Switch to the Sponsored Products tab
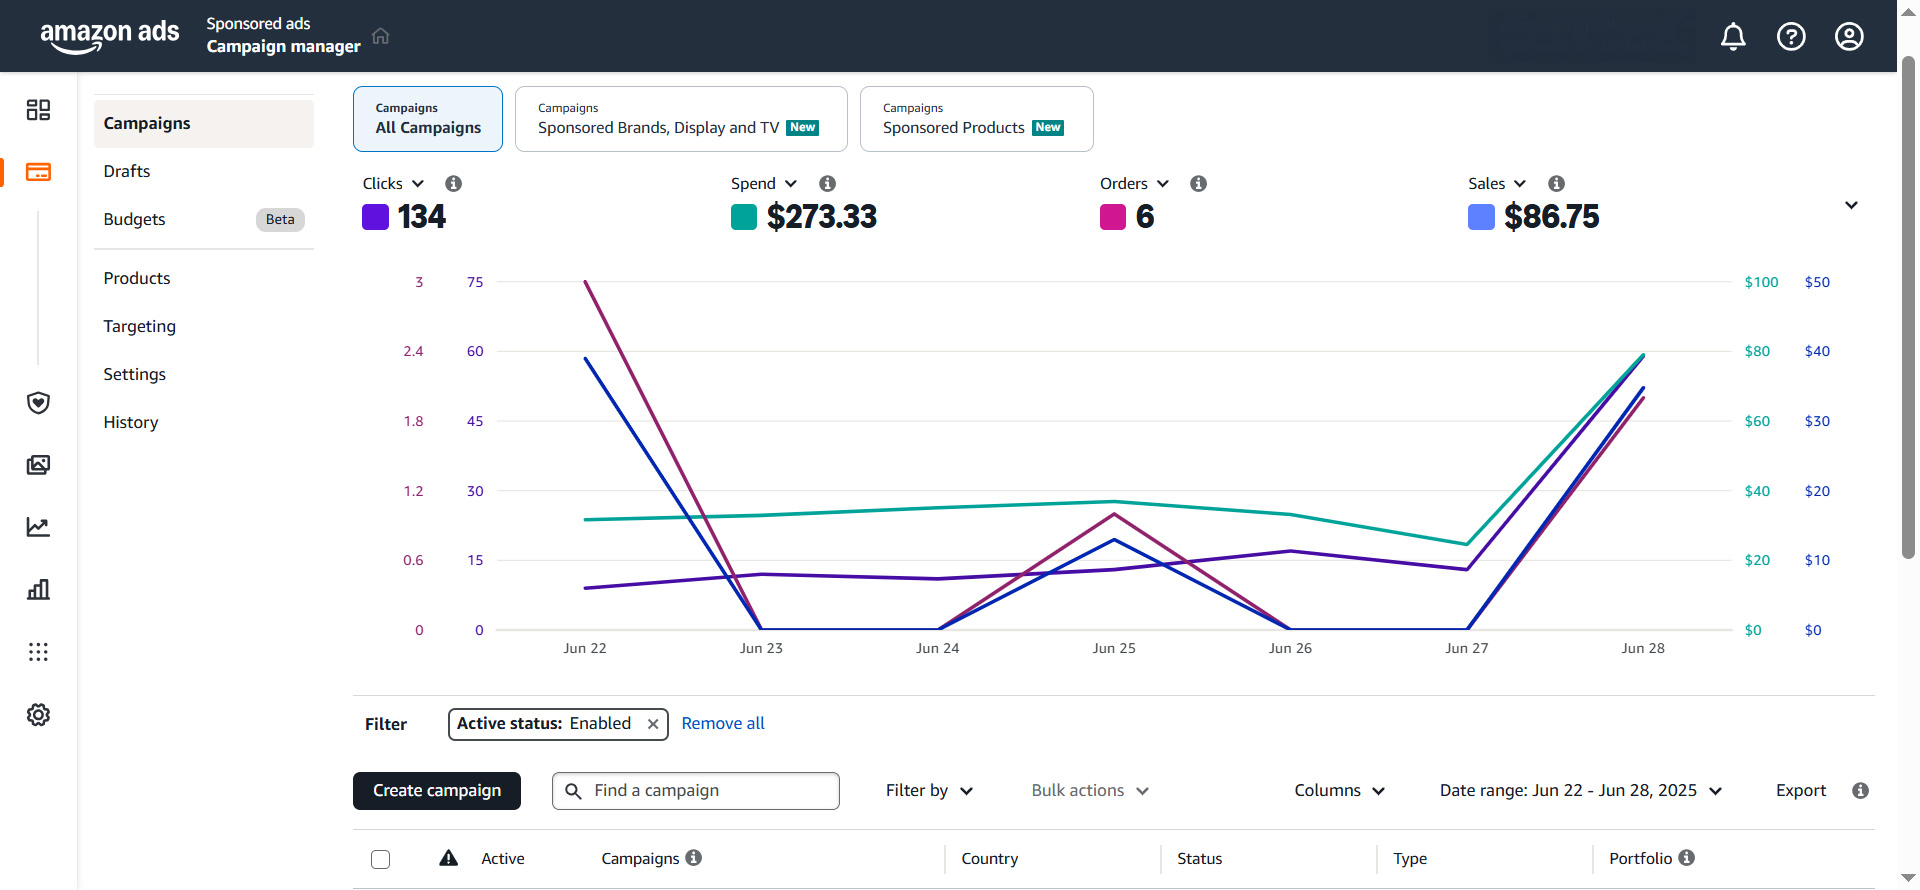1920x890 pixels. [975, 119]
